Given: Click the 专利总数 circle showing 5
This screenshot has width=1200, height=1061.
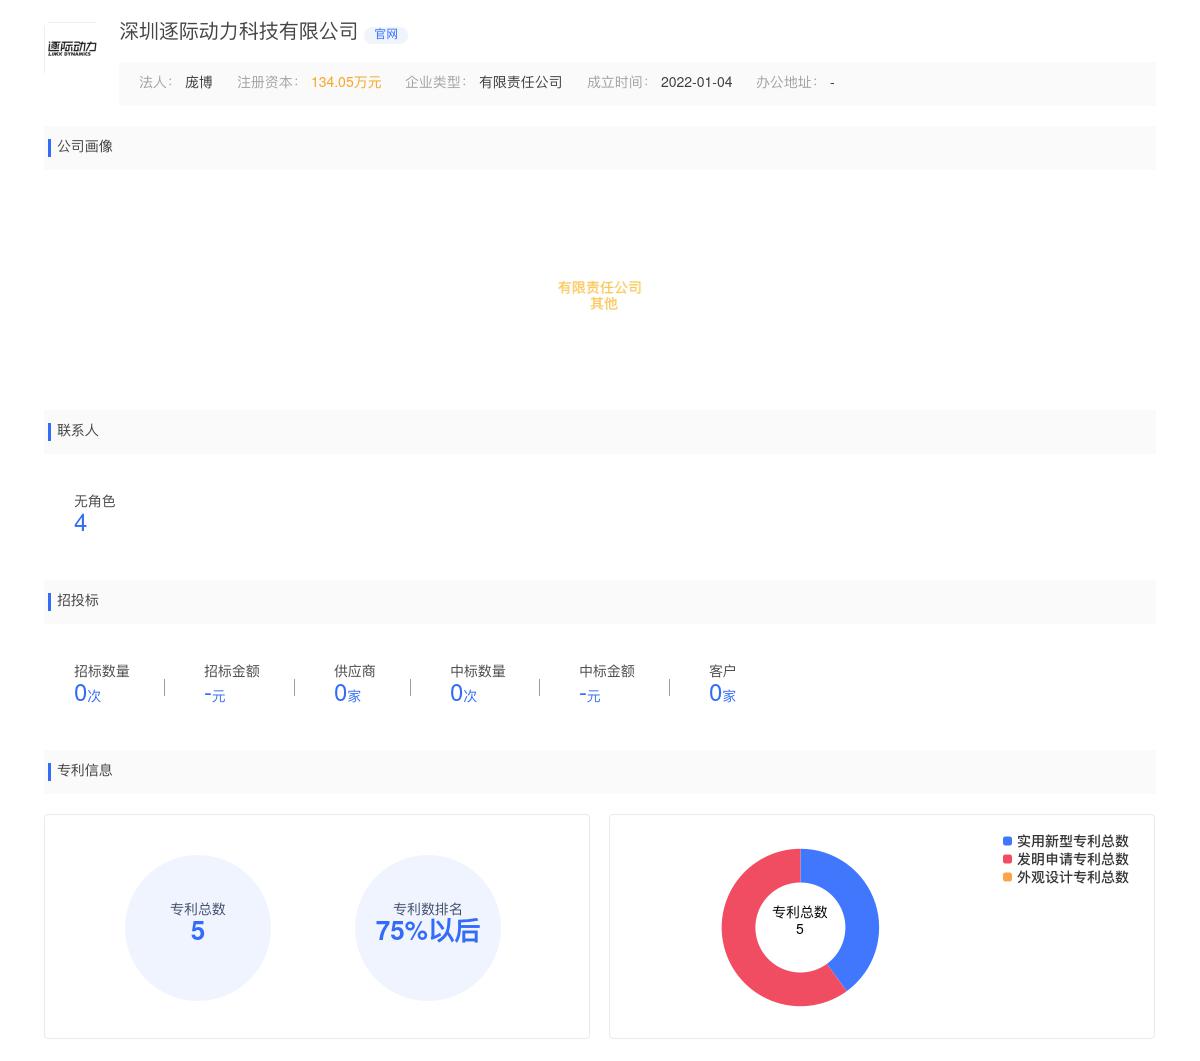Looking at the screenshot, I should click(x=197, y=928).
